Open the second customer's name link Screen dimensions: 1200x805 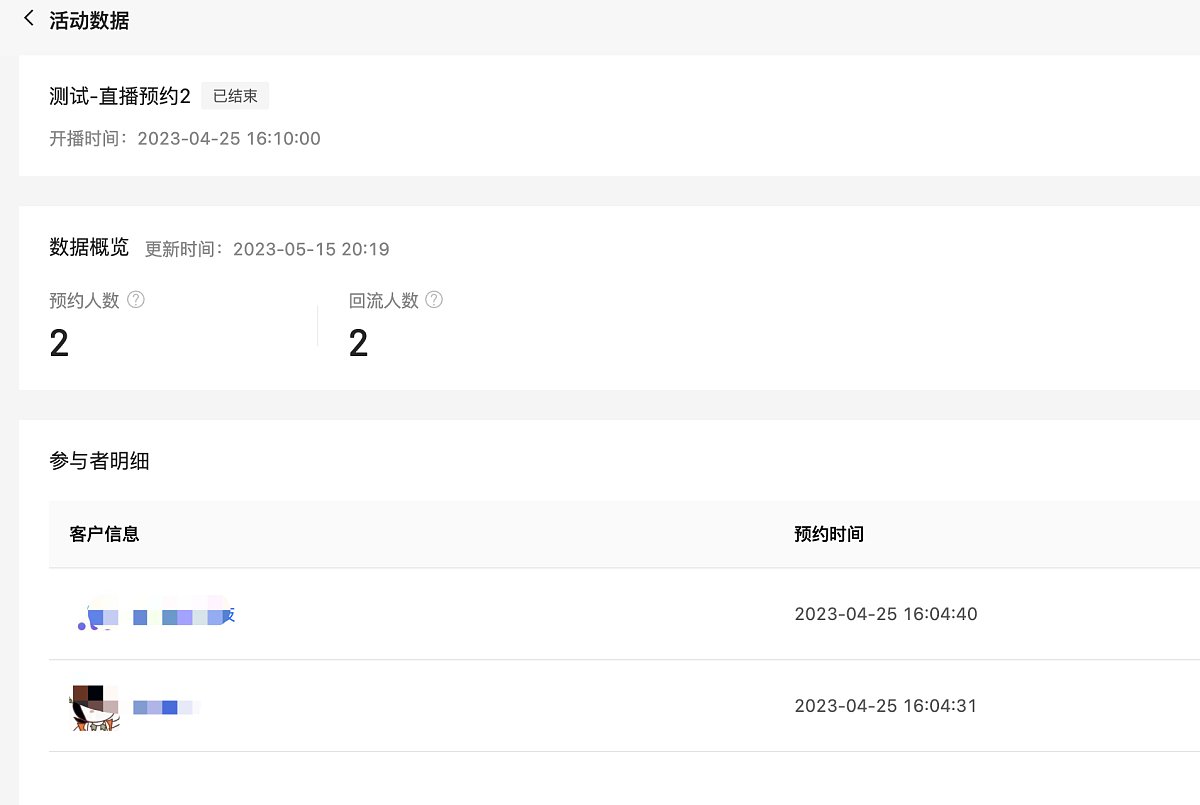[165, 707]
